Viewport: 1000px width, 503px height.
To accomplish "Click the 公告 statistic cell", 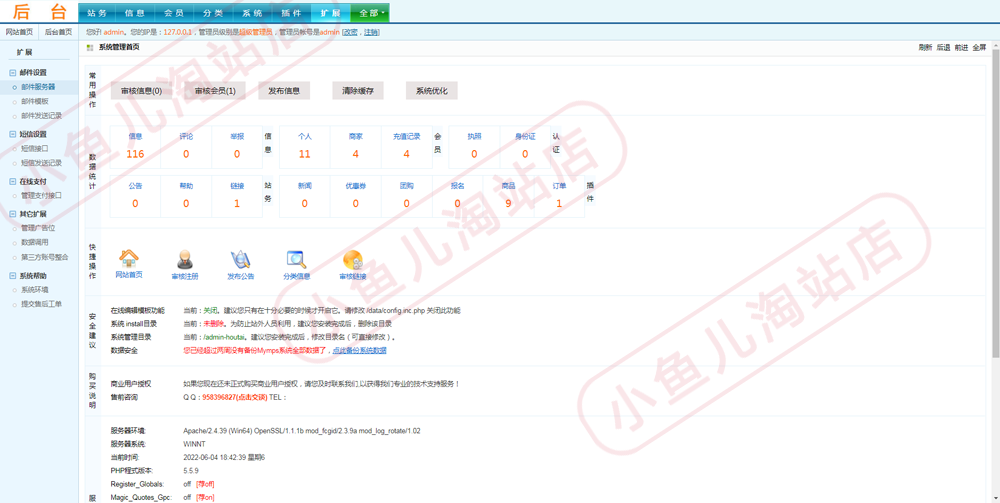I will click(x=135, y=196).
